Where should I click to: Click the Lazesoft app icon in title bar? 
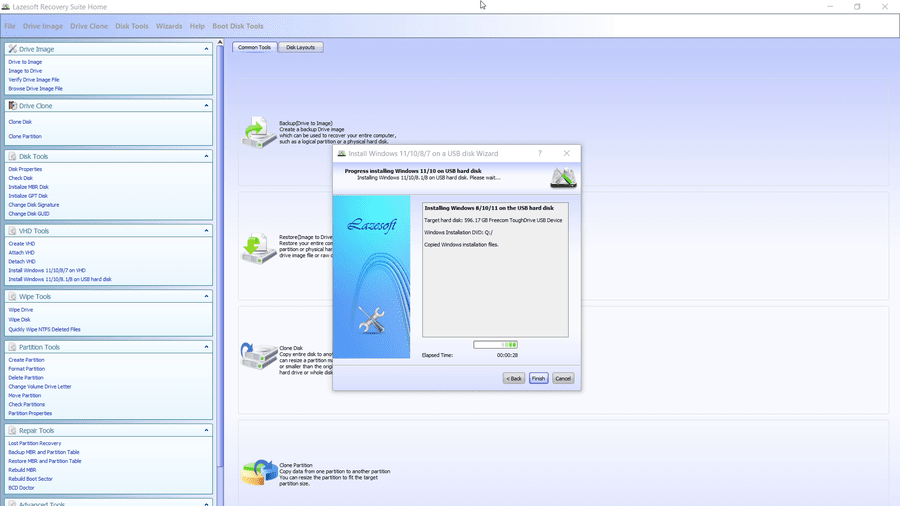6,7
